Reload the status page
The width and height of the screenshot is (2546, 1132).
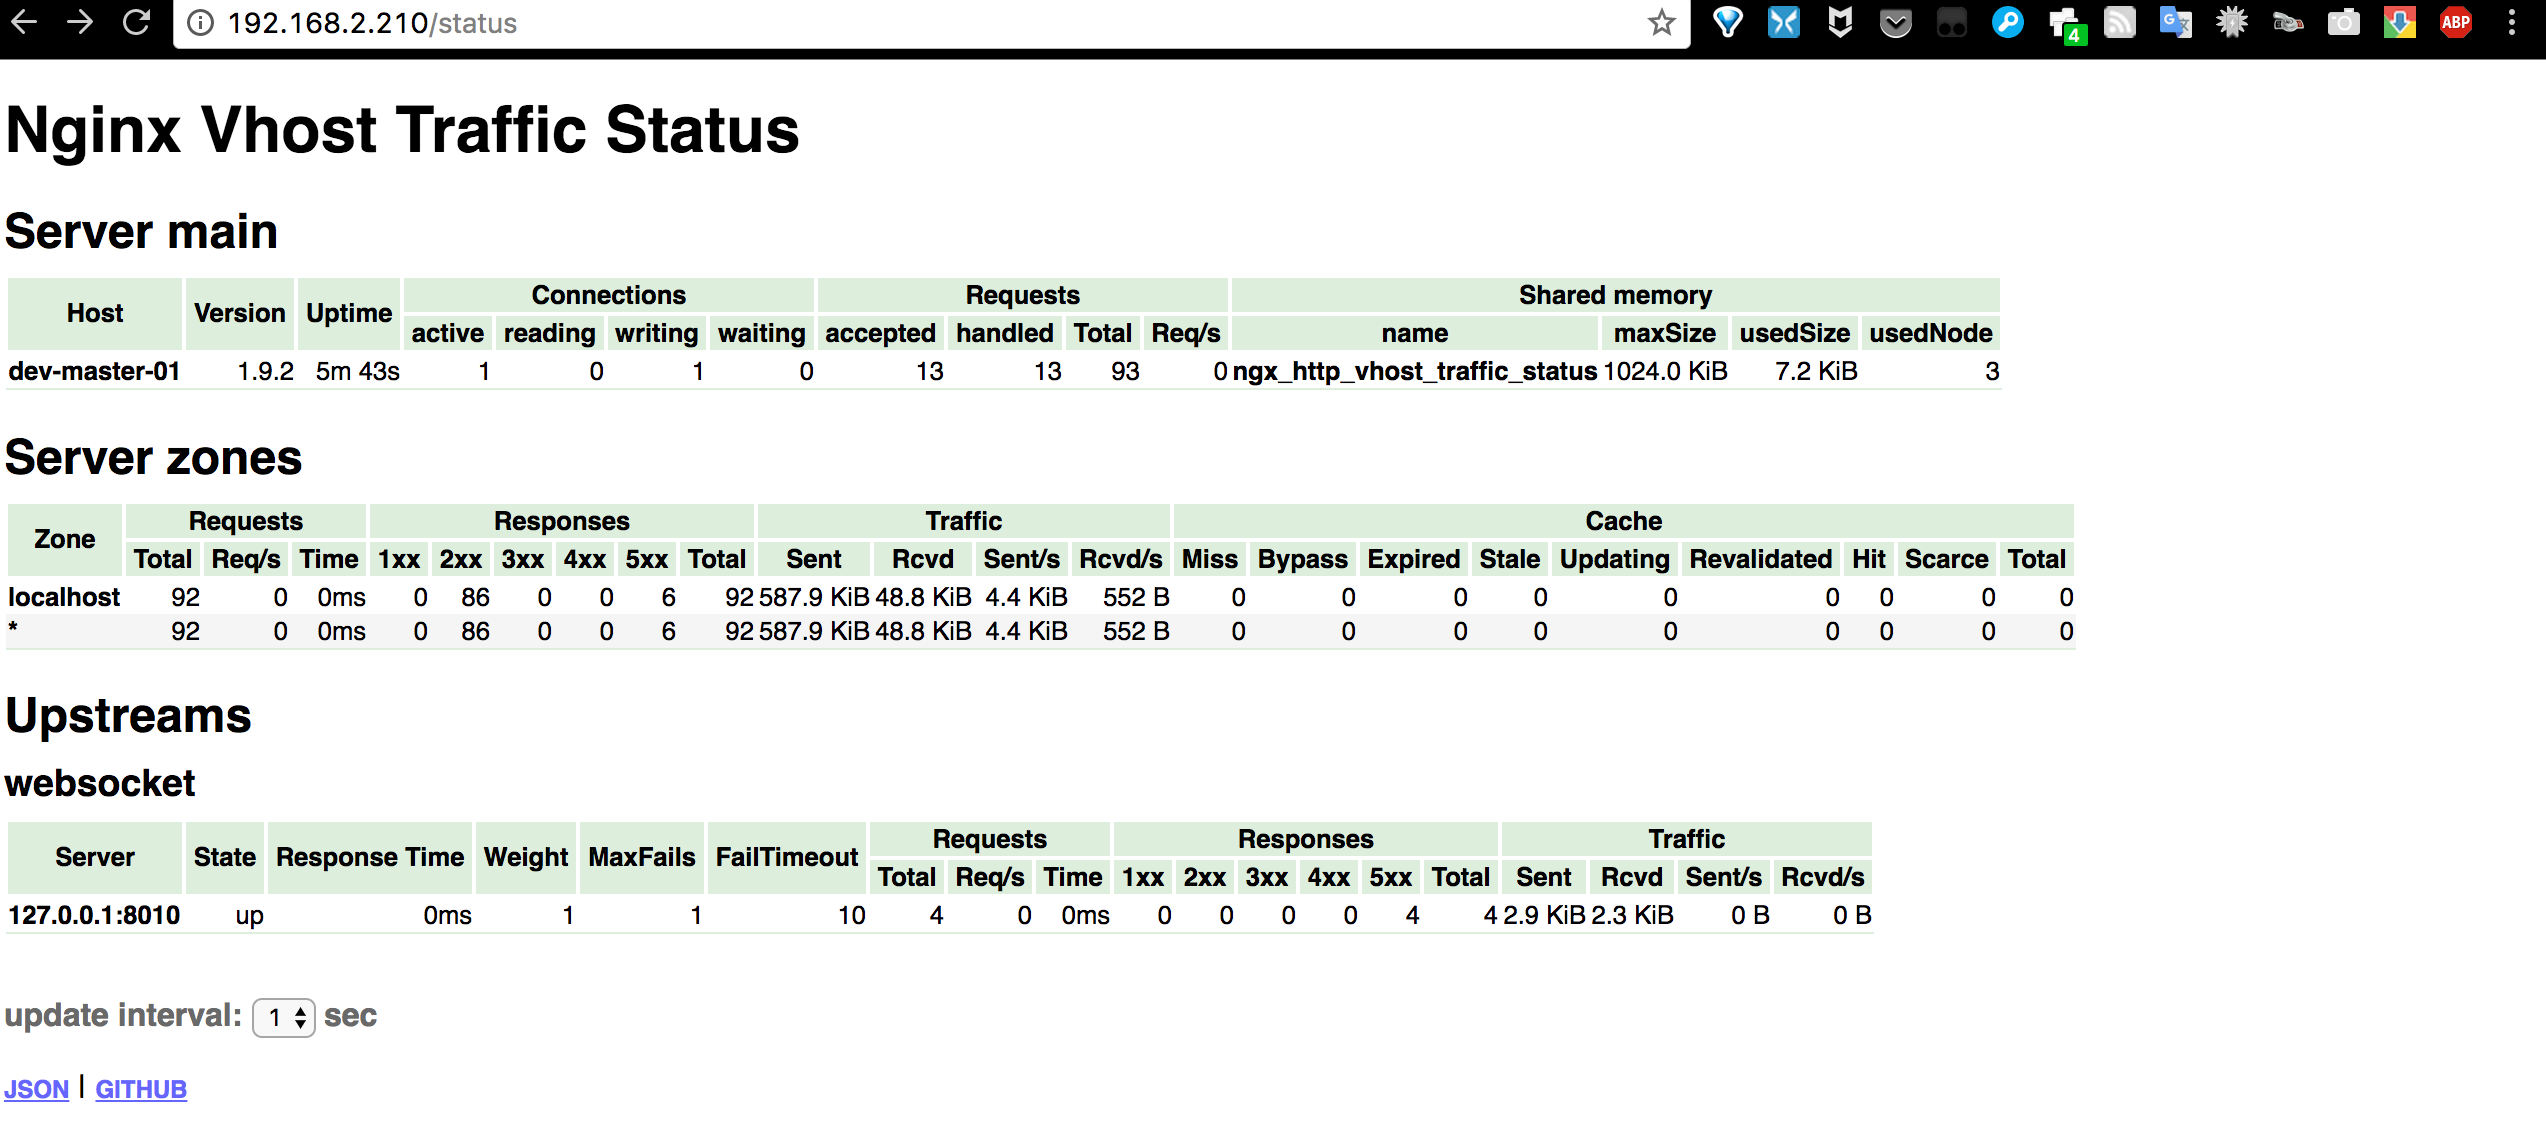(136, 22)
